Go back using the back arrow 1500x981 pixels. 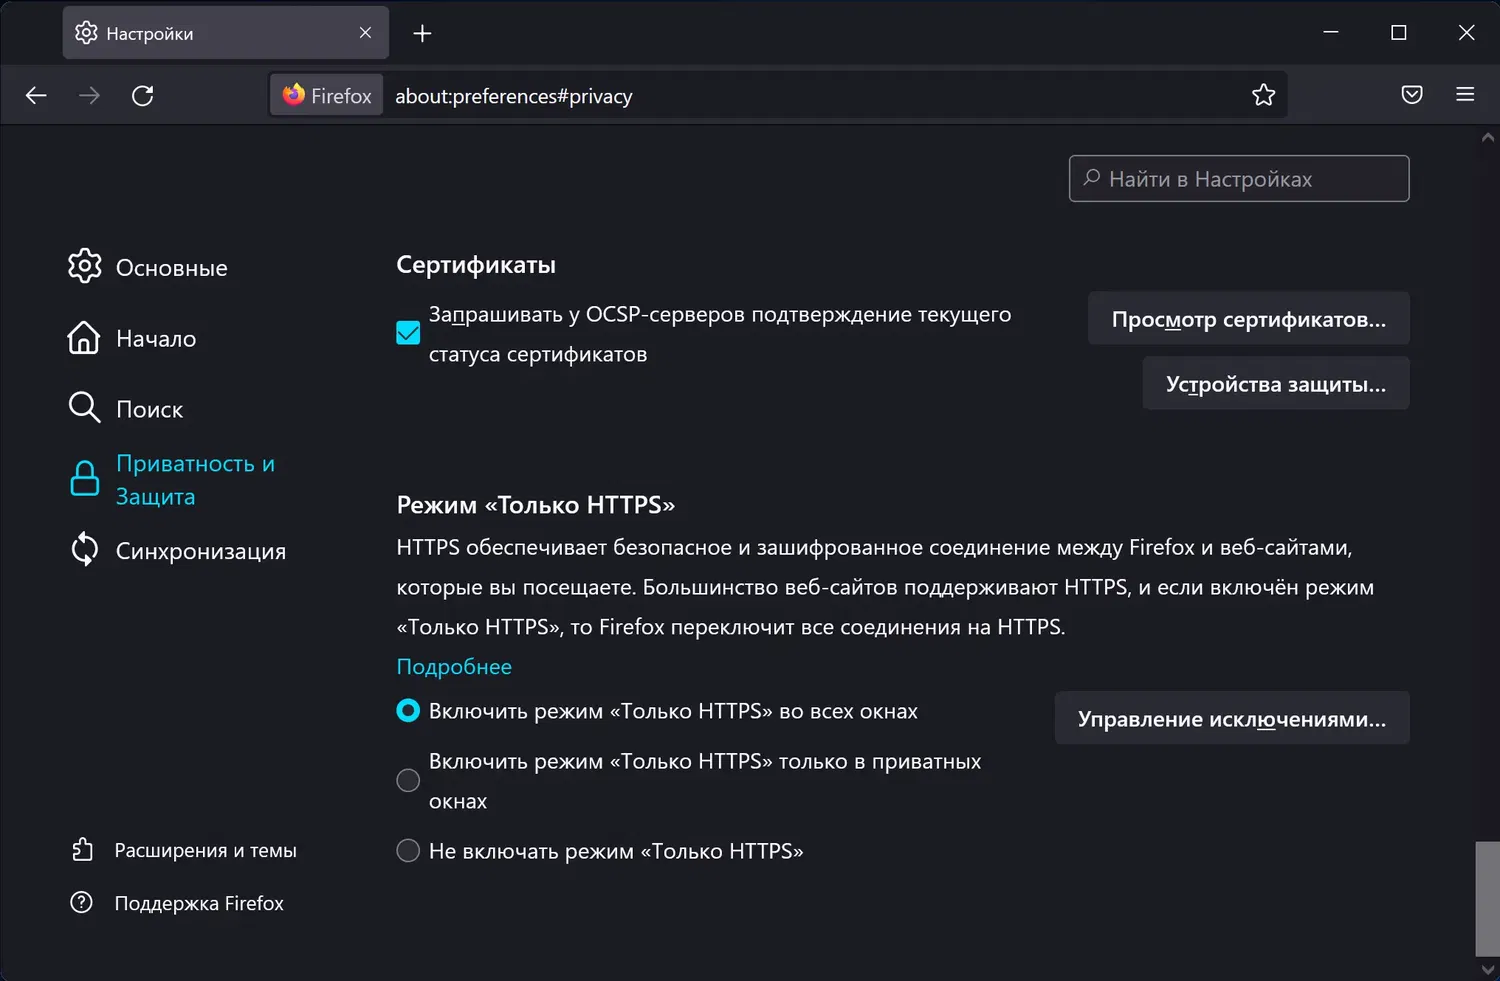pyautogui.click(x=36, y=96)
